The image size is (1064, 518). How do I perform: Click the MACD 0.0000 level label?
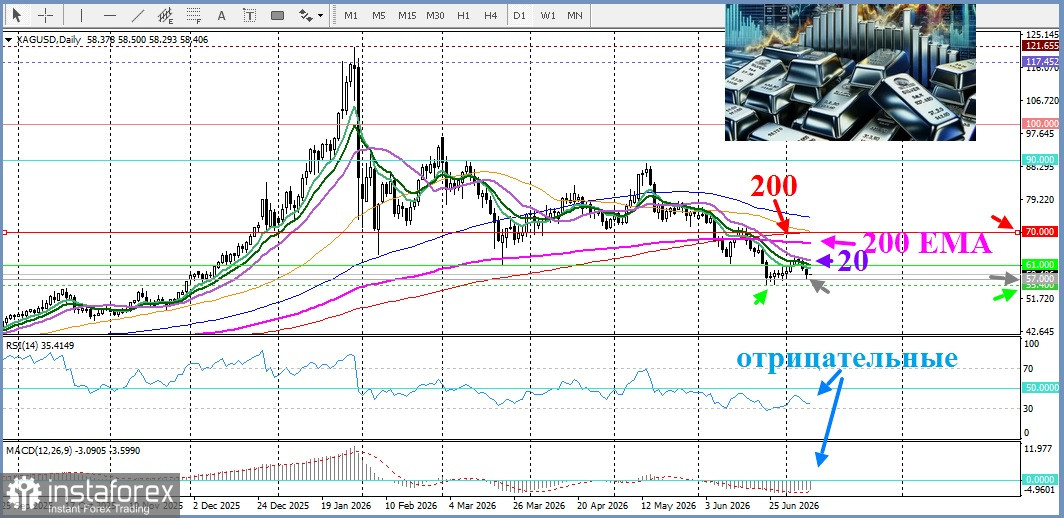(1040, 479)
